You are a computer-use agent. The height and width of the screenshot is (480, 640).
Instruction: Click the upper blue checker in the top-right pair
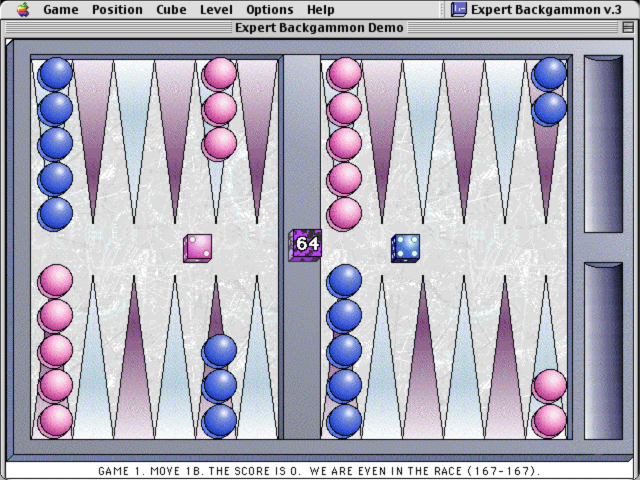click(549, 73)
